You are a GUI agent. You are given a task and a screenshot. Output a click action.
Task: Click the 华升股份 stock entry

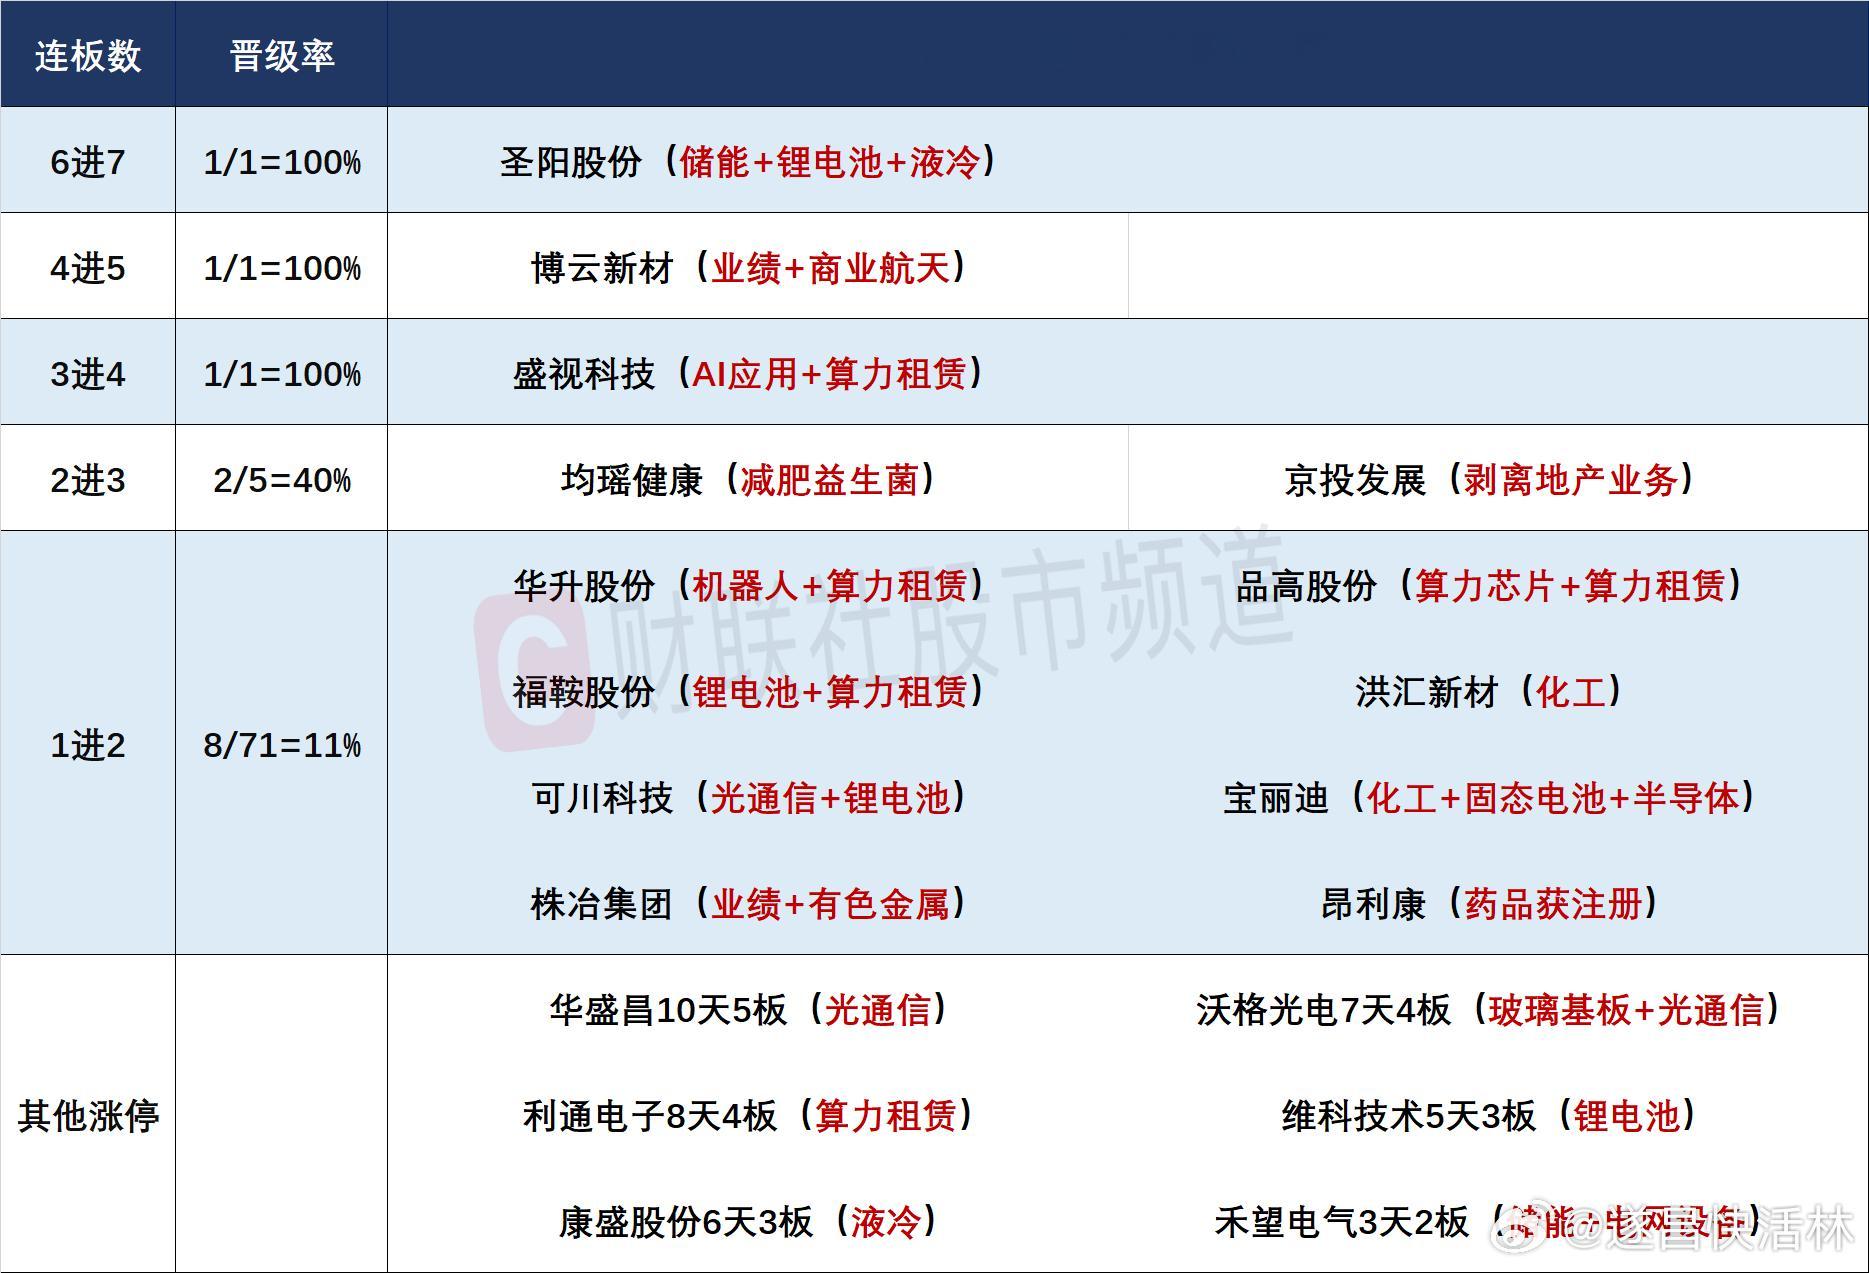(749, 586)
